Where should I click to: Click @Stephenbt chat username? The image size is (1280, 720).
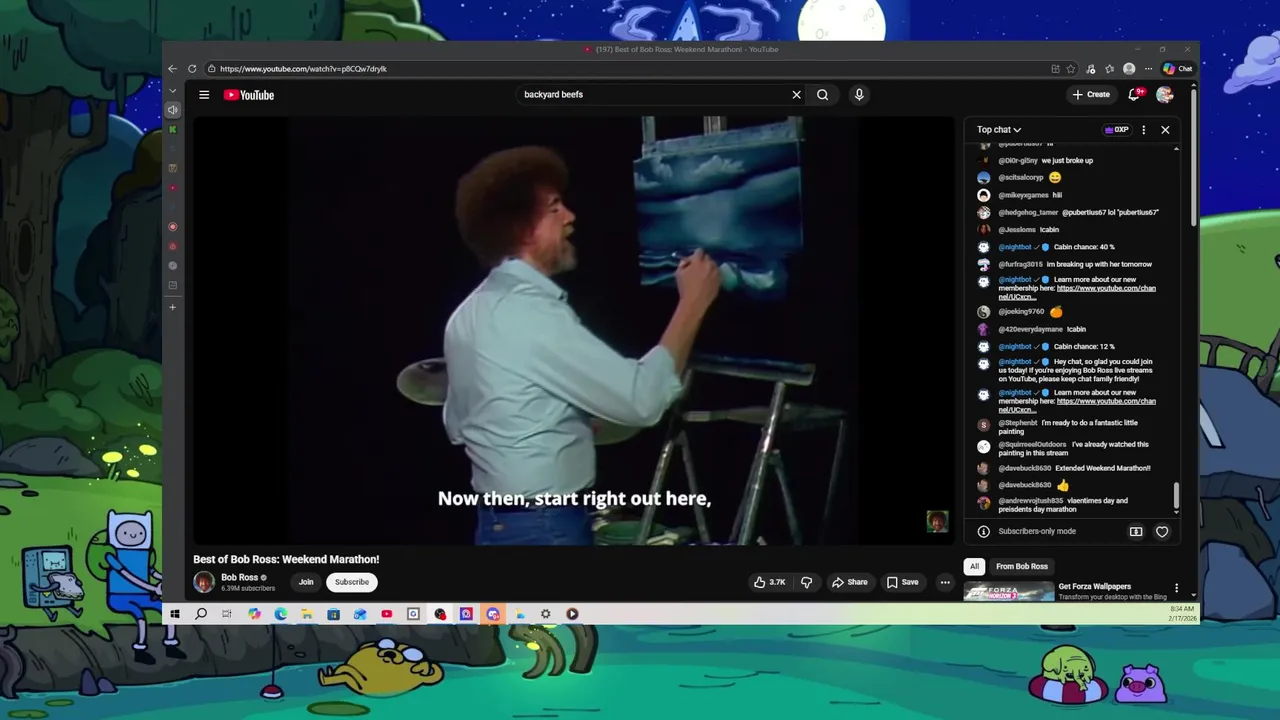[x=1018, y=423]
